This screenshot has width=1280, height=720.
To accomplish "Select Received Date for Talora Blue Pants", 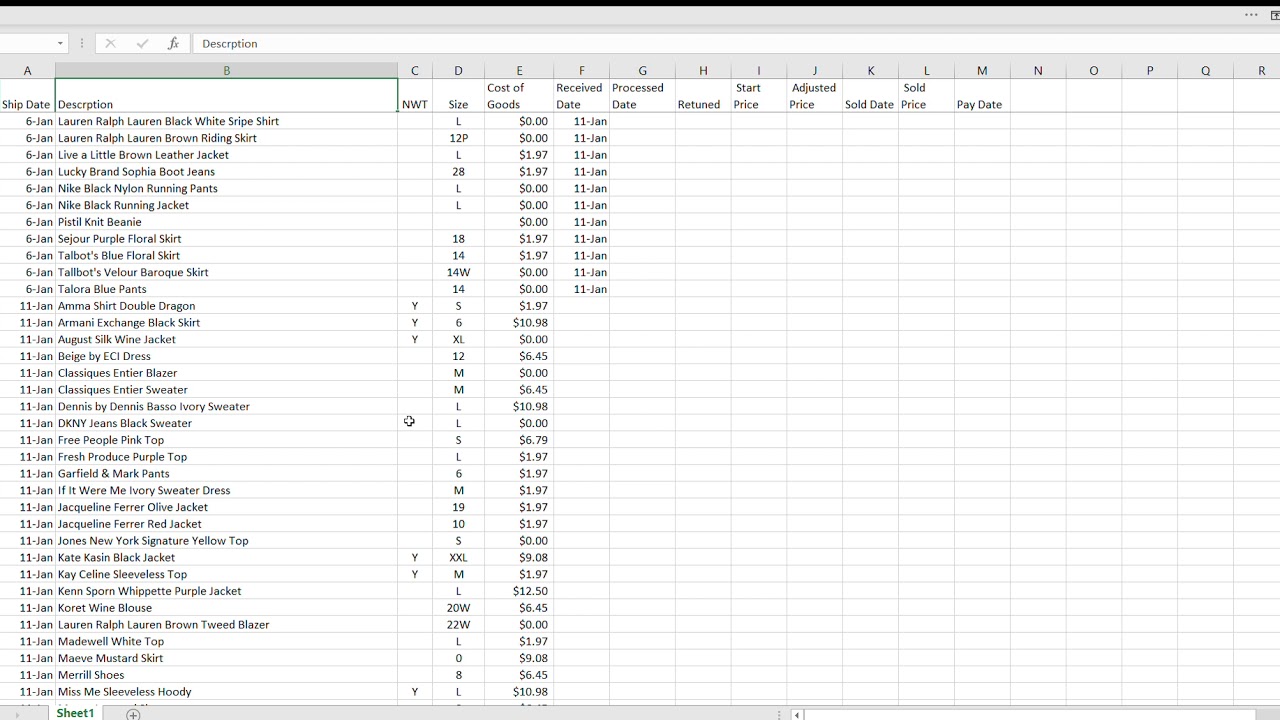I will [581, 289].
